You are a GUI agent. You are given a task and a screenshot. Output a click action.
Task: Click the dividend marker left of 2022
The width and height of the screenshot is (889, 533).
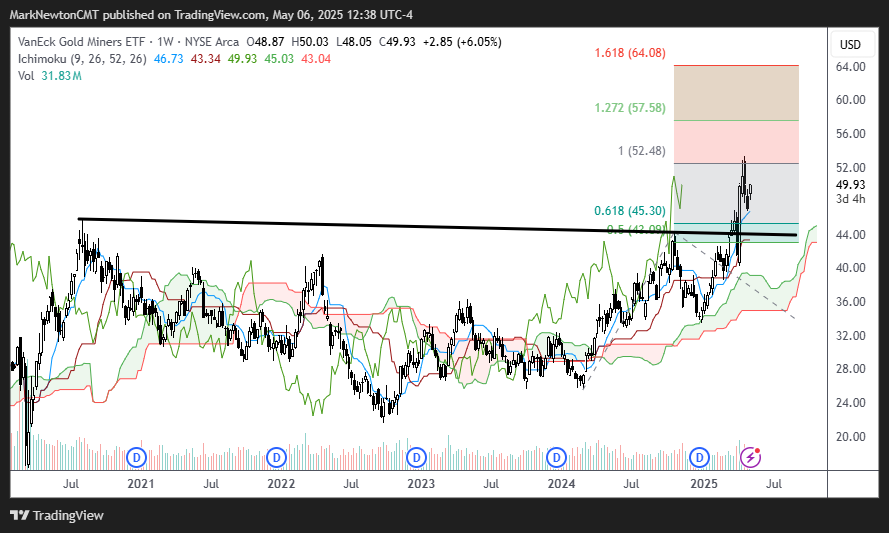click(x=276, y=457)
